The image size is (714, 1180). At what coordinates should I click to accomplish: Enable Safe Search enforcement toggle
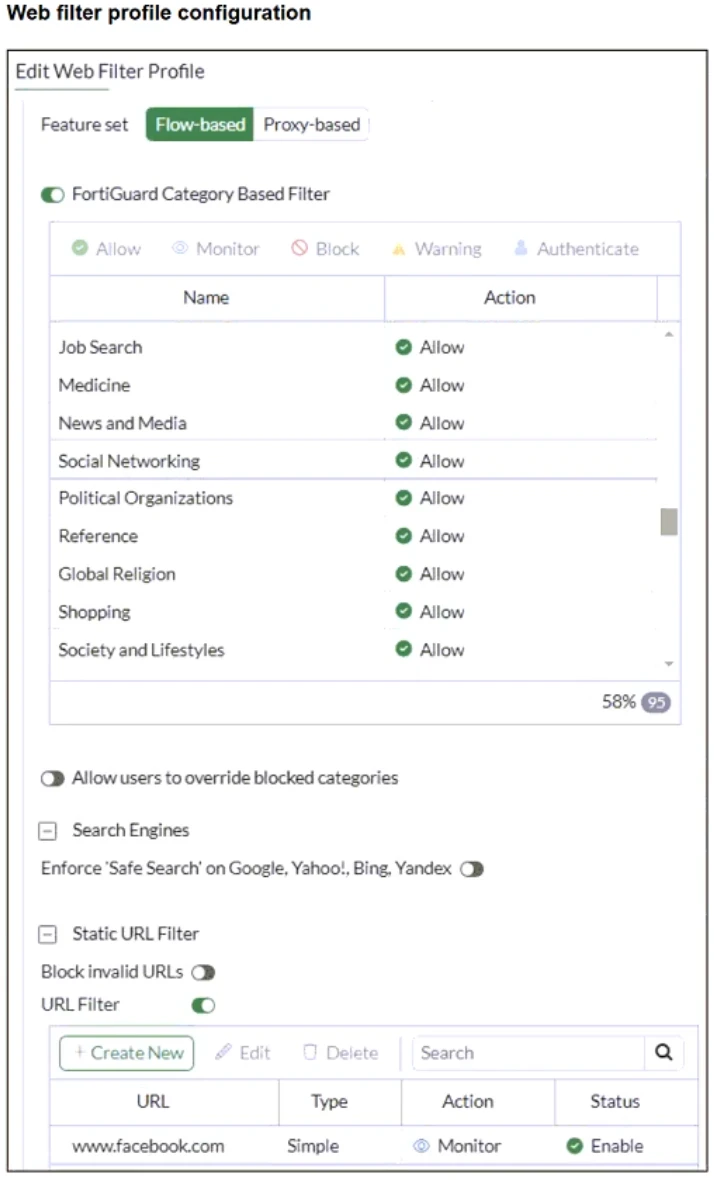(472, 869)
